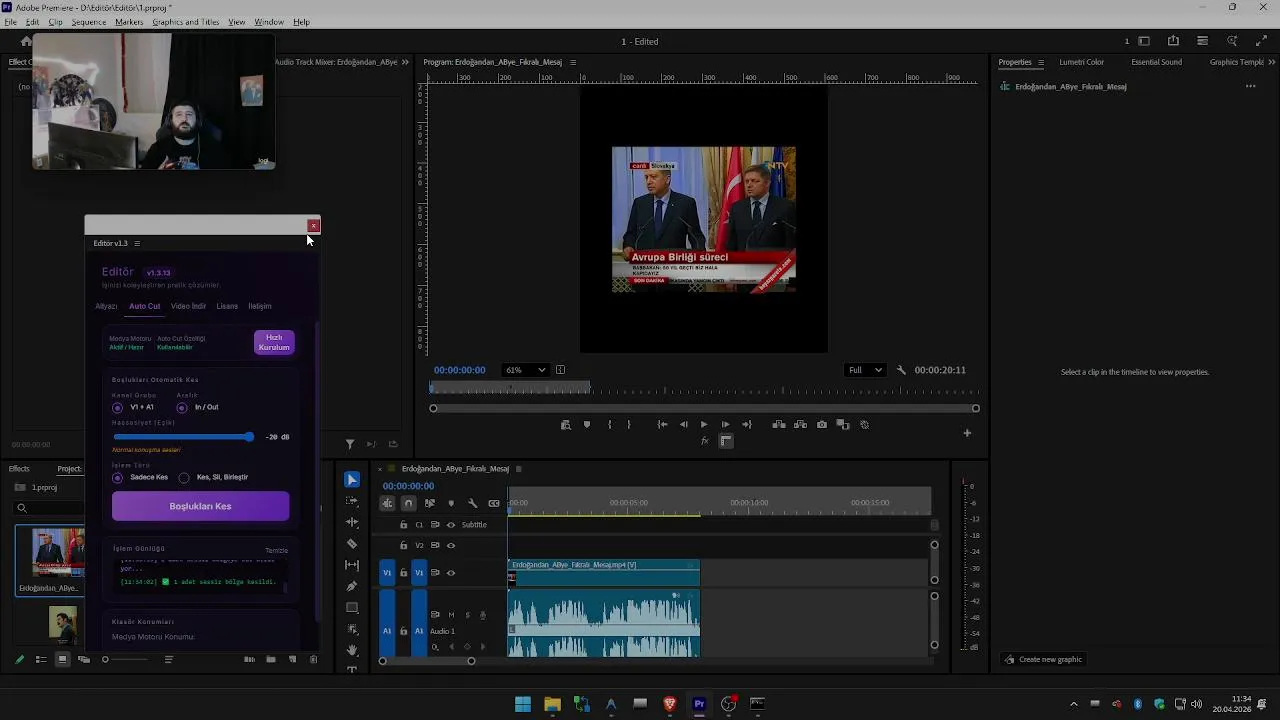Image resolution: width=1280 pixels, height=720 pixels.
Task: Switch to Video İndir tab
Action: tap(188, 306)
